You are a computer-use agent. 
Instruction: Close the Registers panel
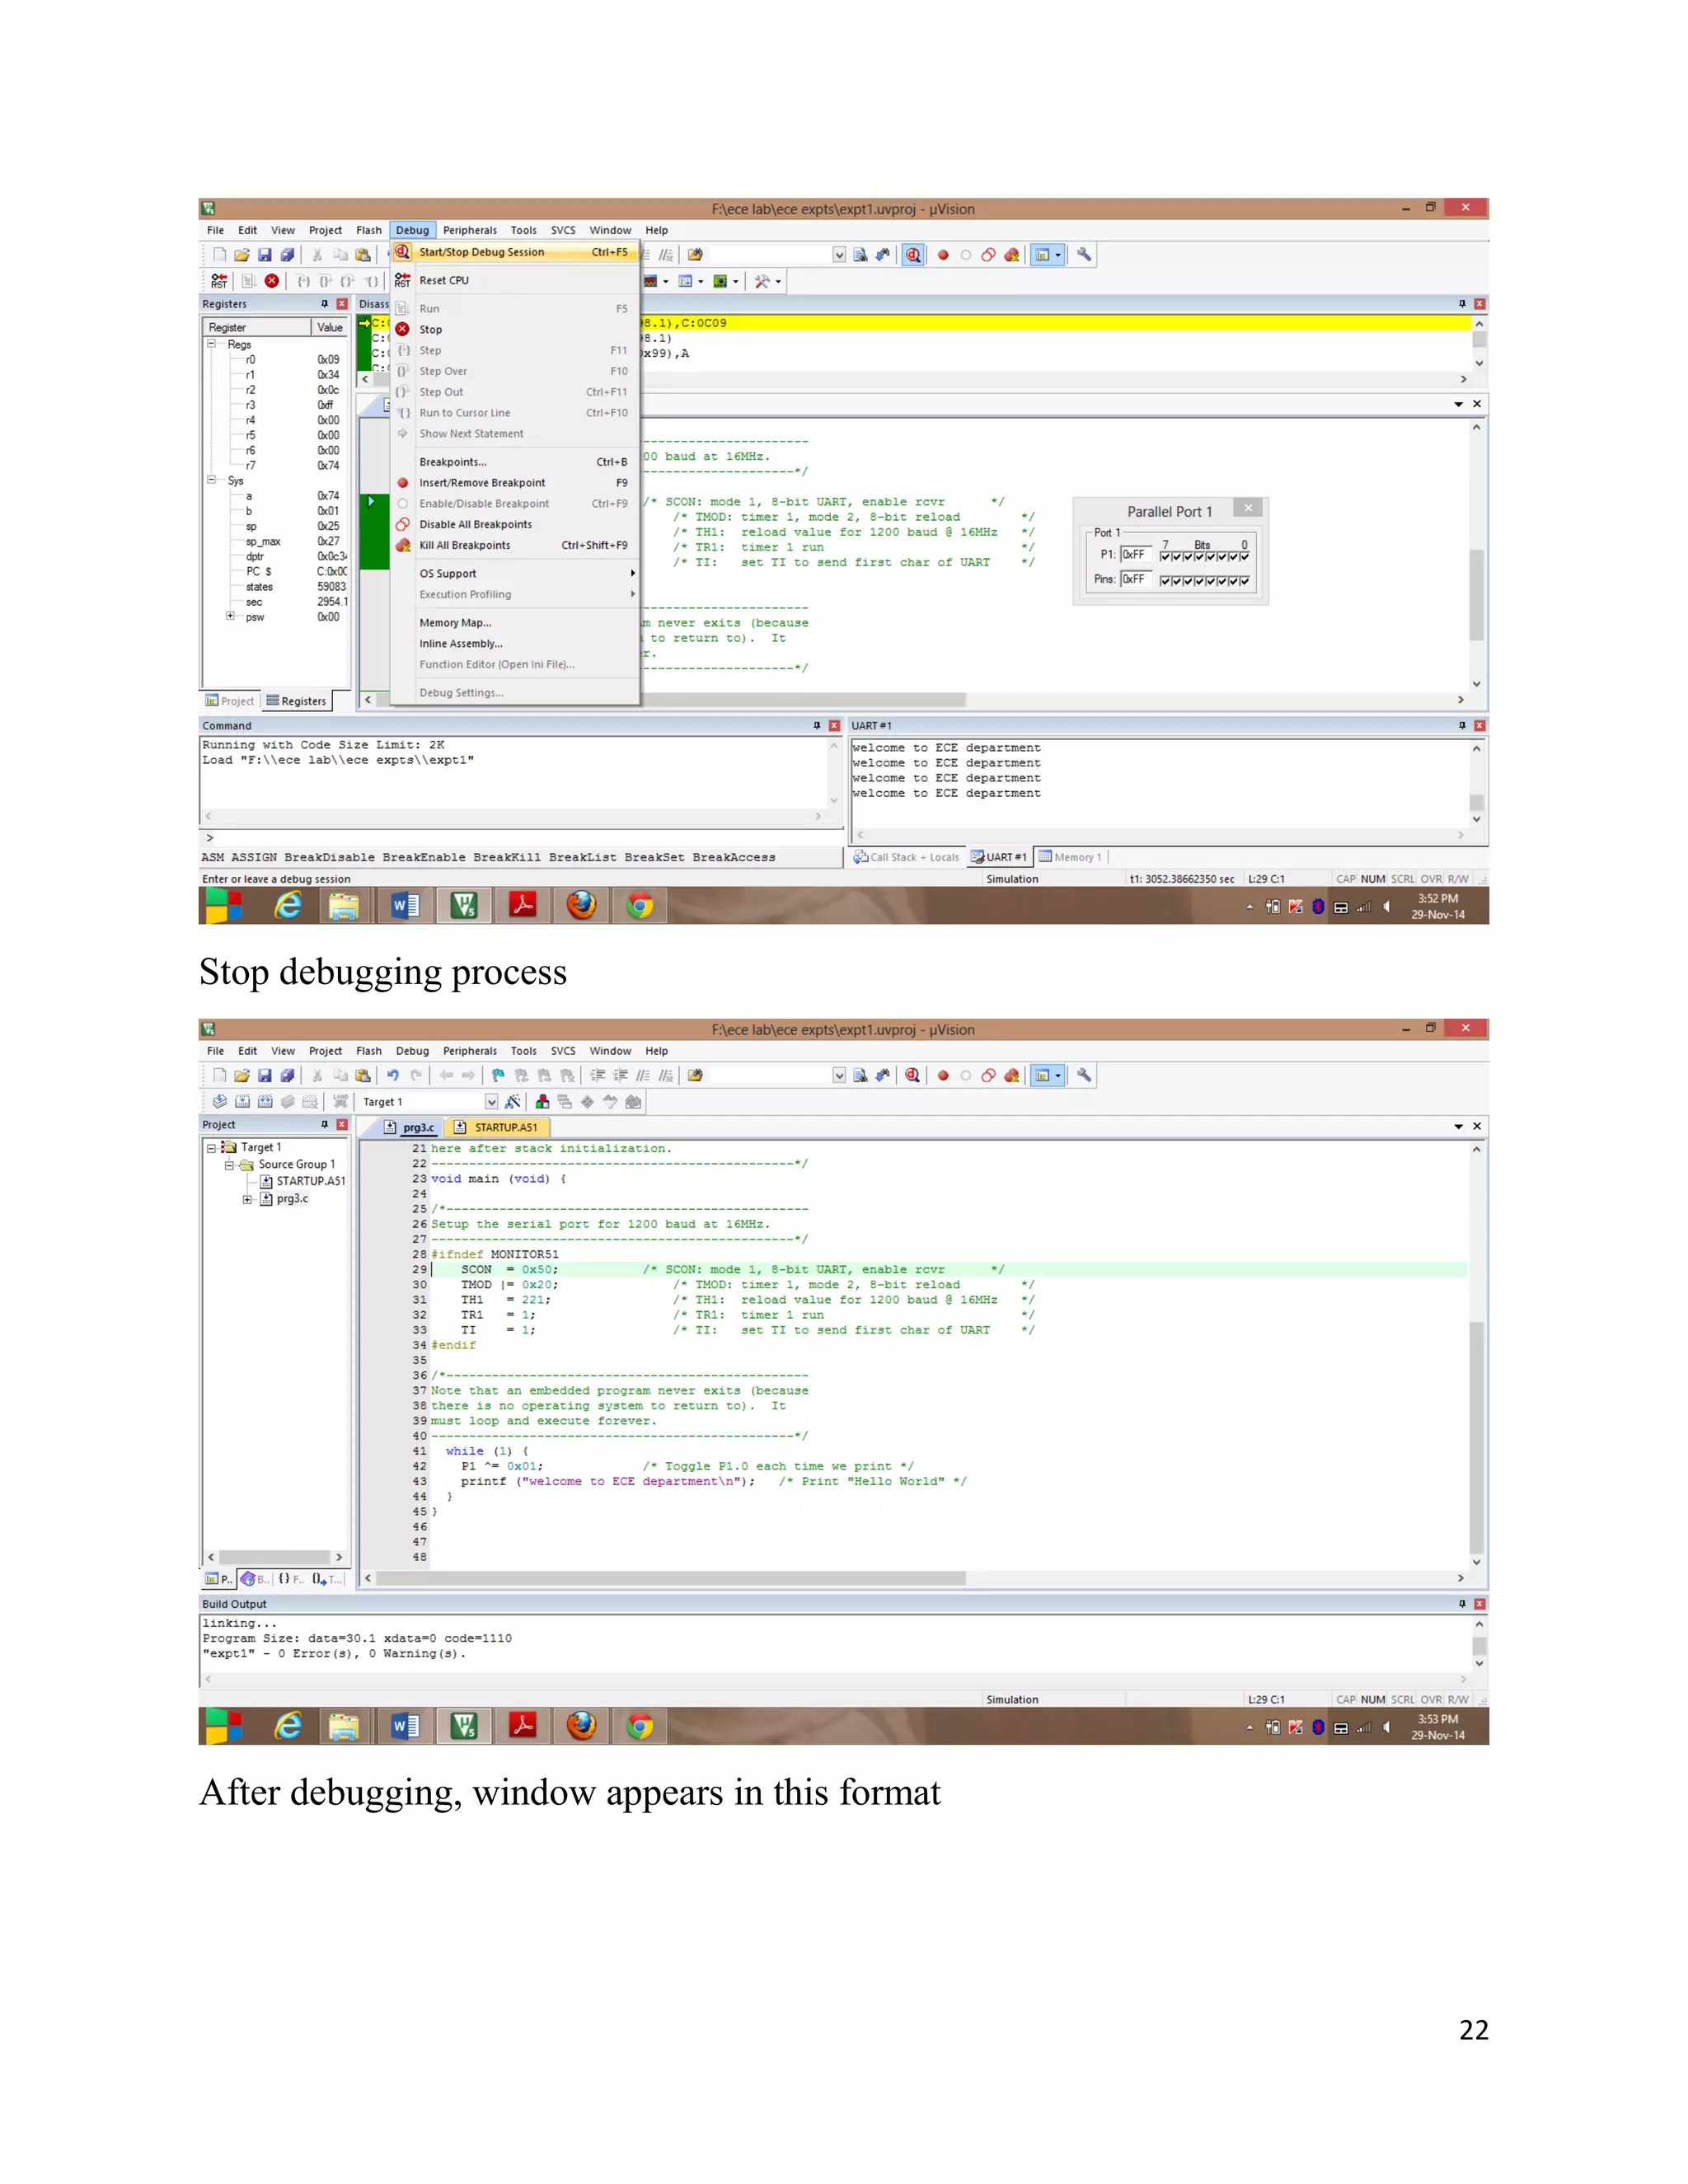point(342,304)
